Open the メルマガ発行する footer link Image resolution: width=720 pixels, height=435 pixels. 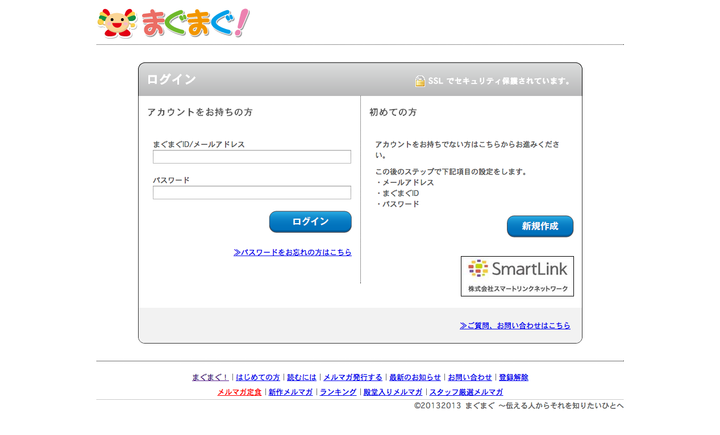click(353, 377)
